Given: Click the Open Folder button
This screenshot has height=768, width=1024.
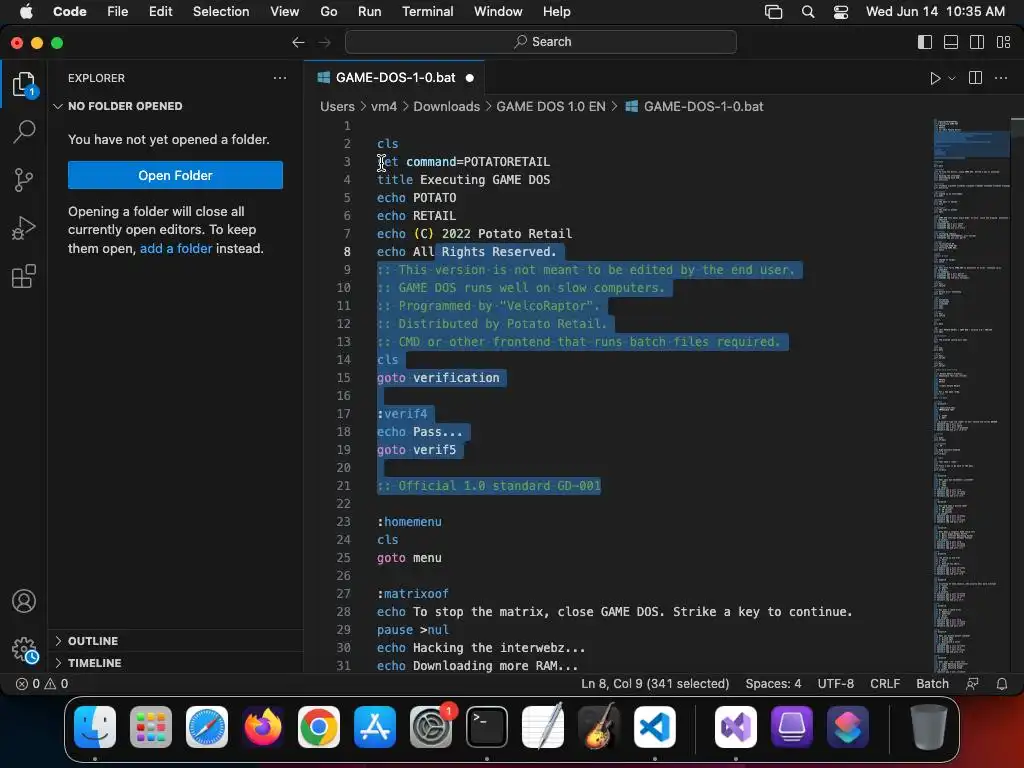Looking at the screenshot, I should 175,175.
